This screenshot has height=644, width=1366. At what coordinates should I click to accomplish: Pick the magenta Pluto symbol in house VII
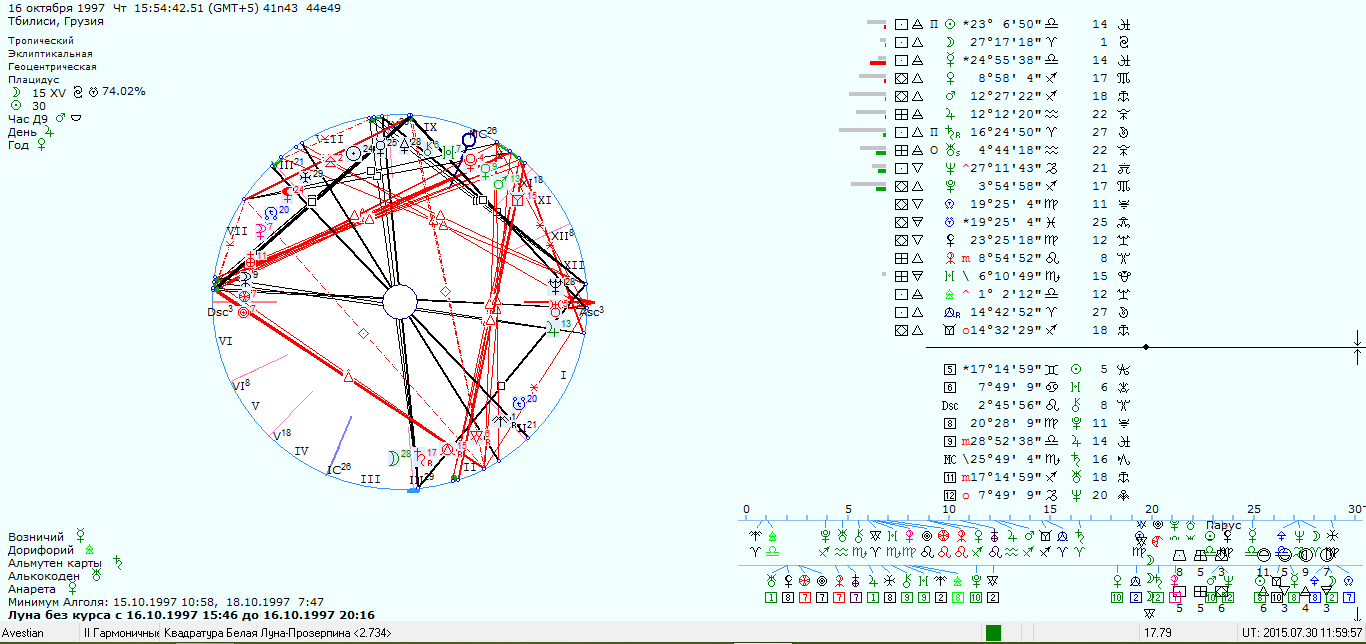point(259,230)
